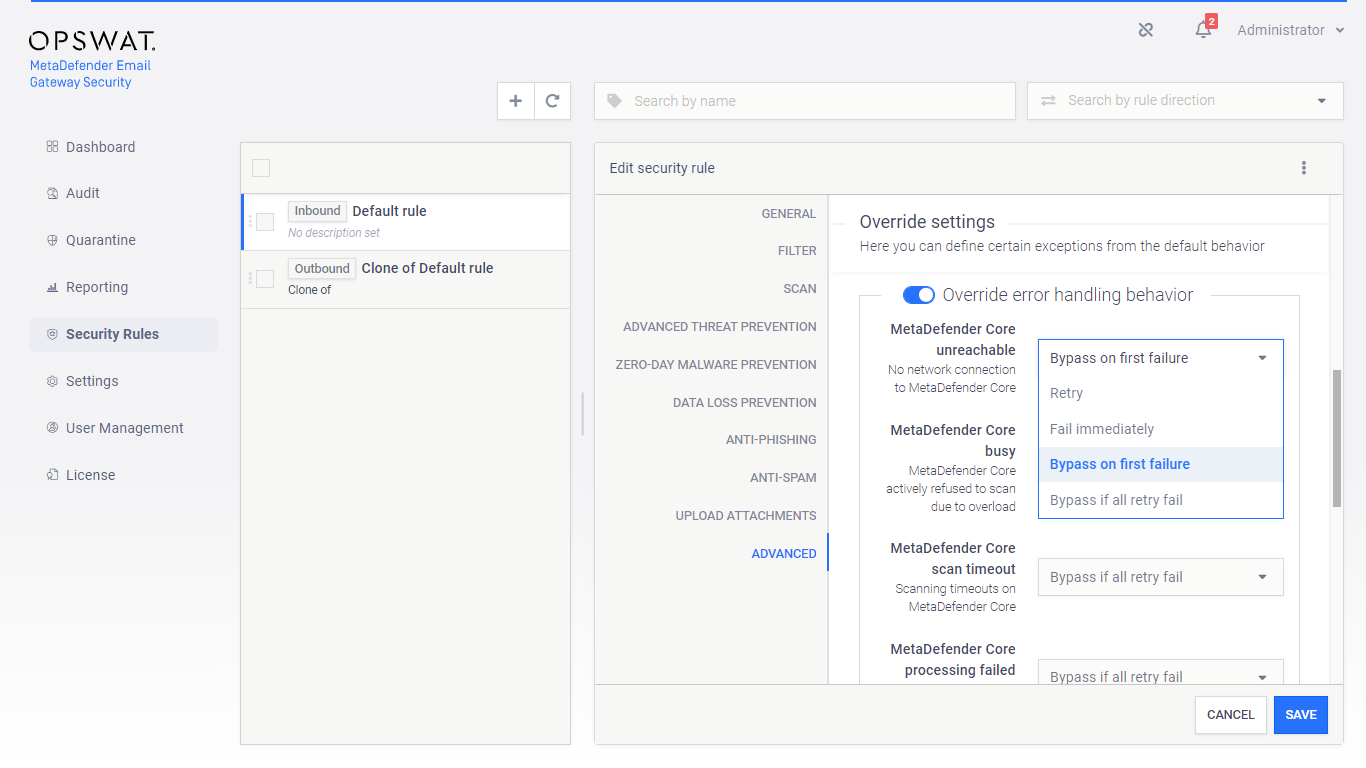The width and height of the screenshot is (1366, 768).
Task: Click the Reporting chart icon
Action: [x=52, y=287]
